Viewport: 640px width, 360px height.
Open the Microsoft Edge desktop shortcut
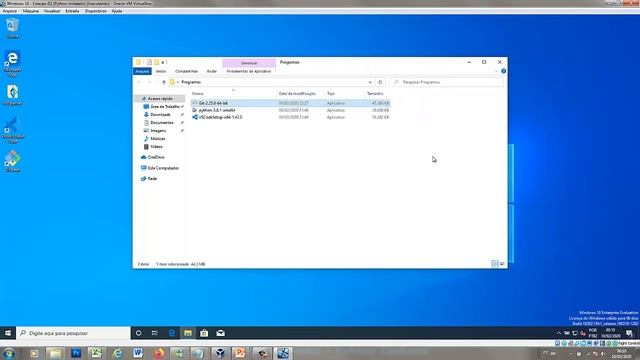coord(12,63)
